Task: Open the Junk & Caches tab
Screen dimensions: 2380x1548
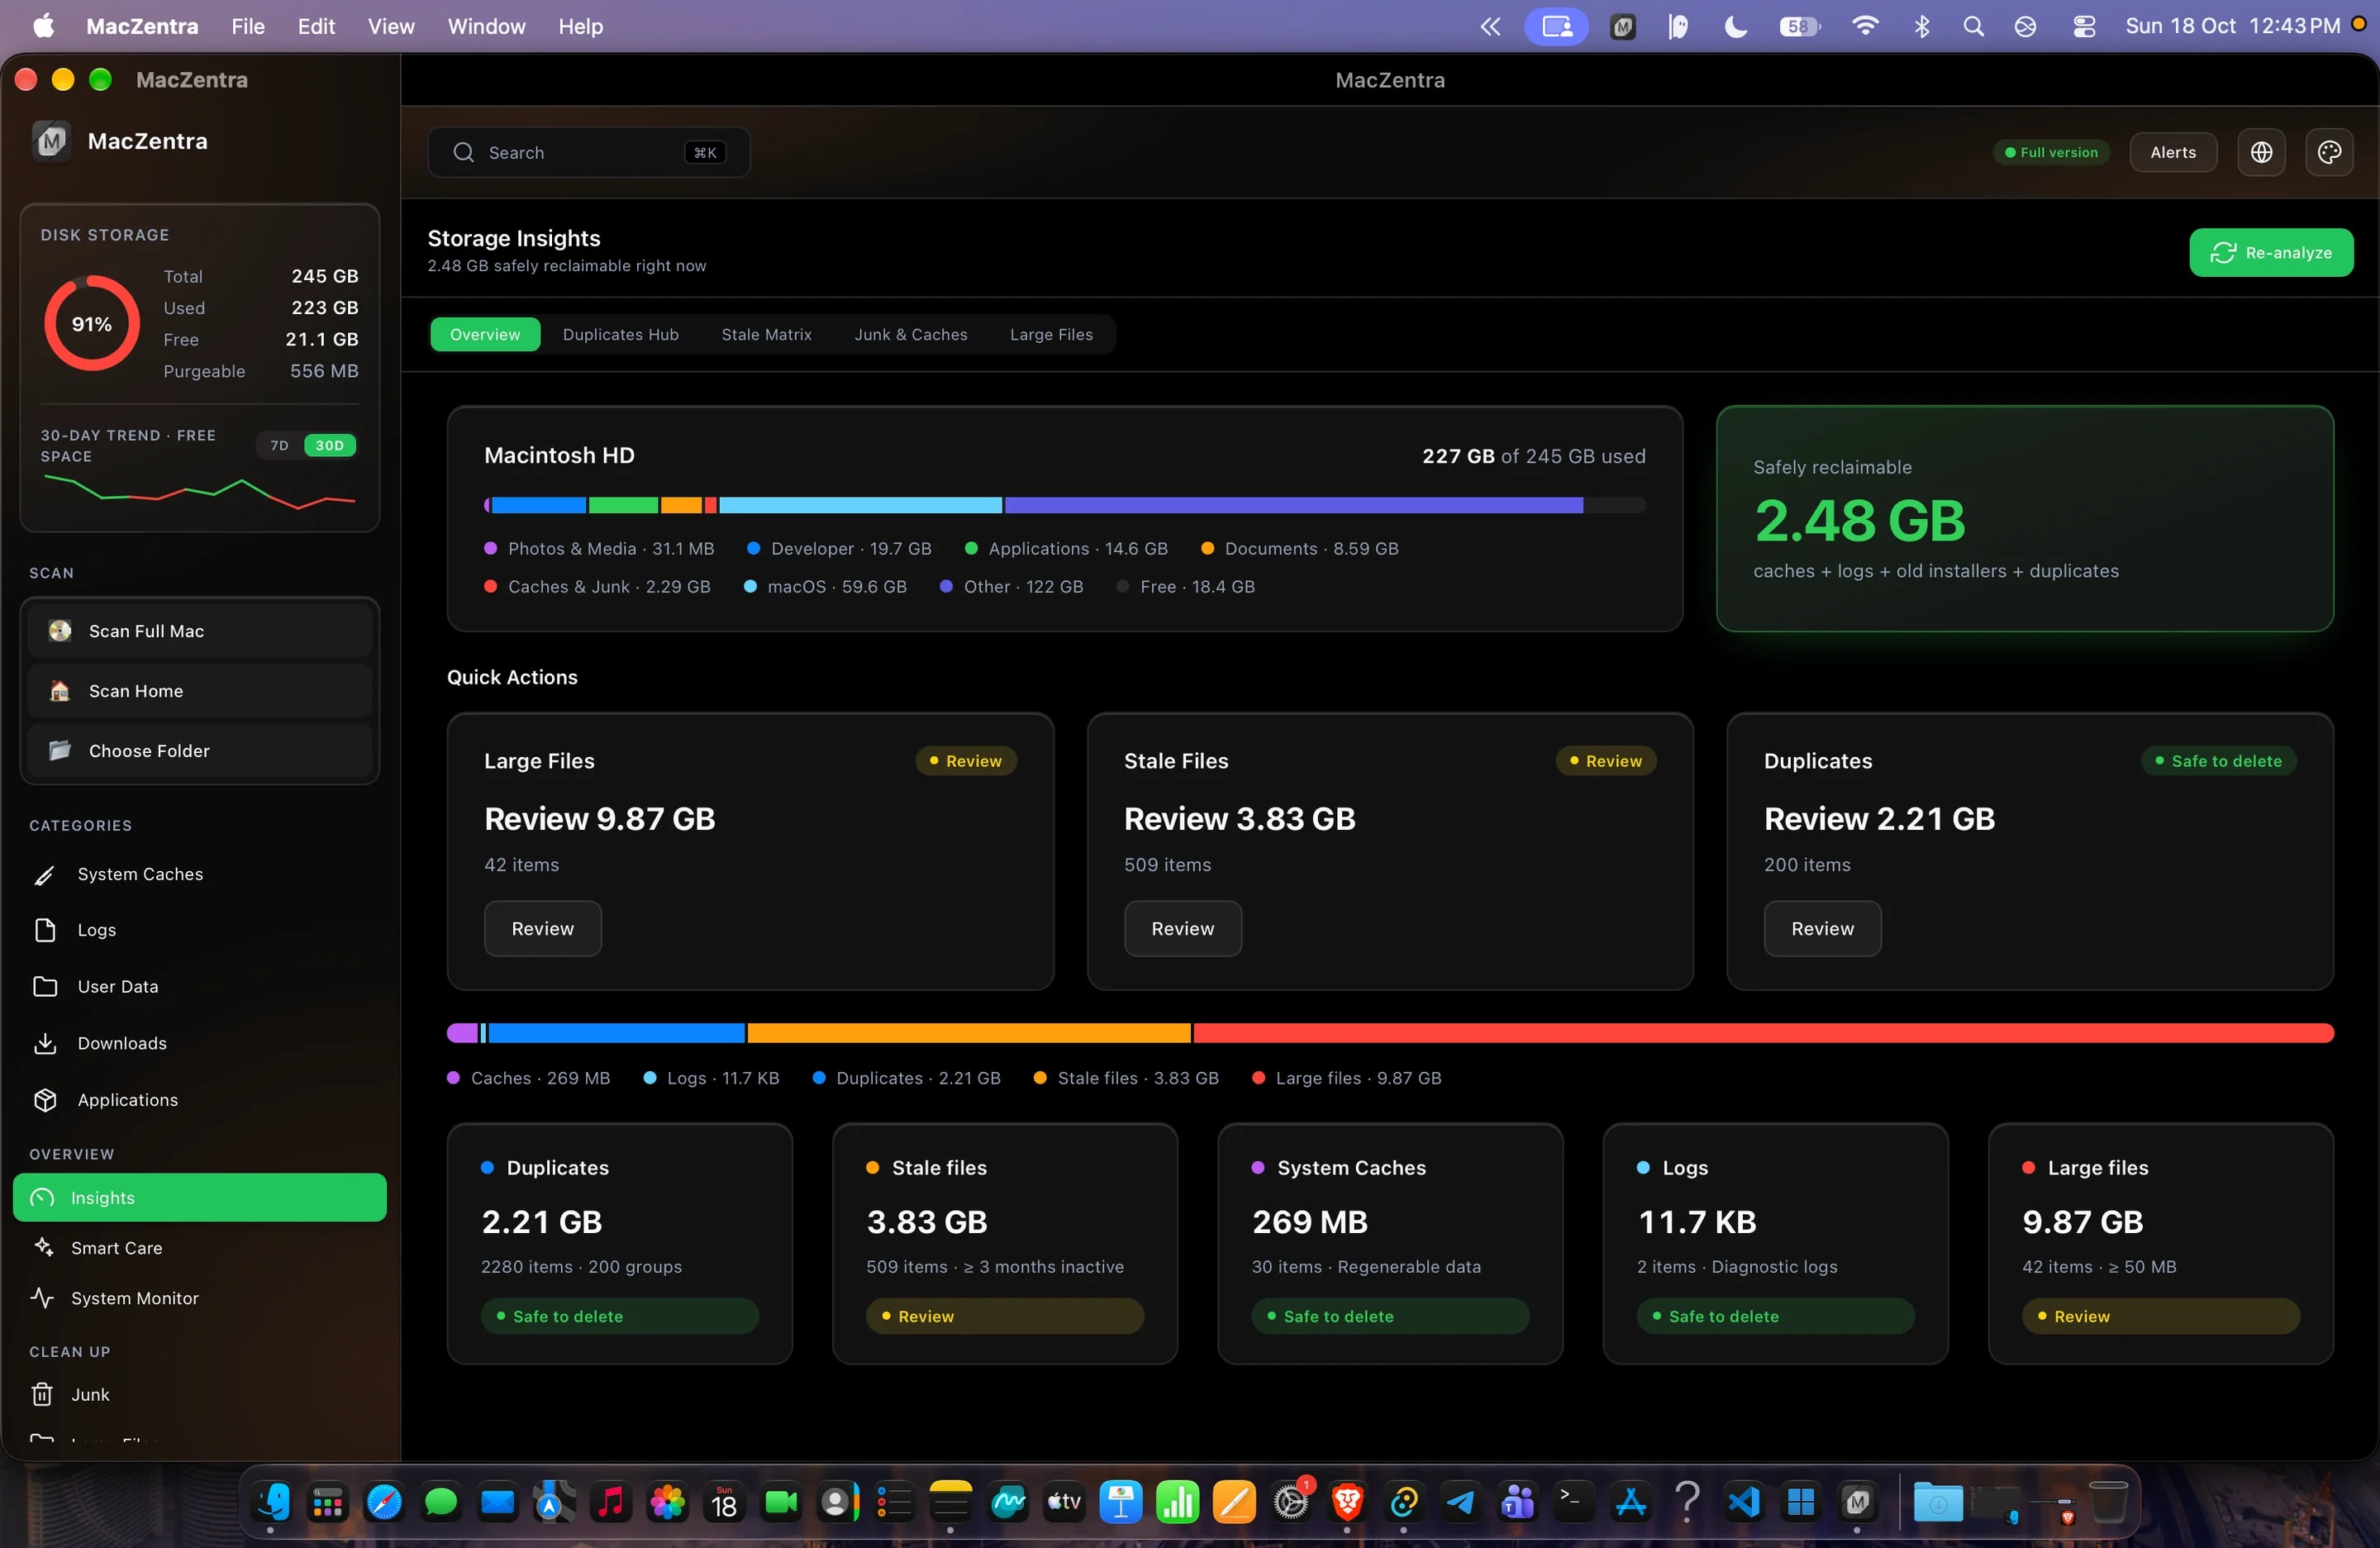Action: [x=910, y=334]
